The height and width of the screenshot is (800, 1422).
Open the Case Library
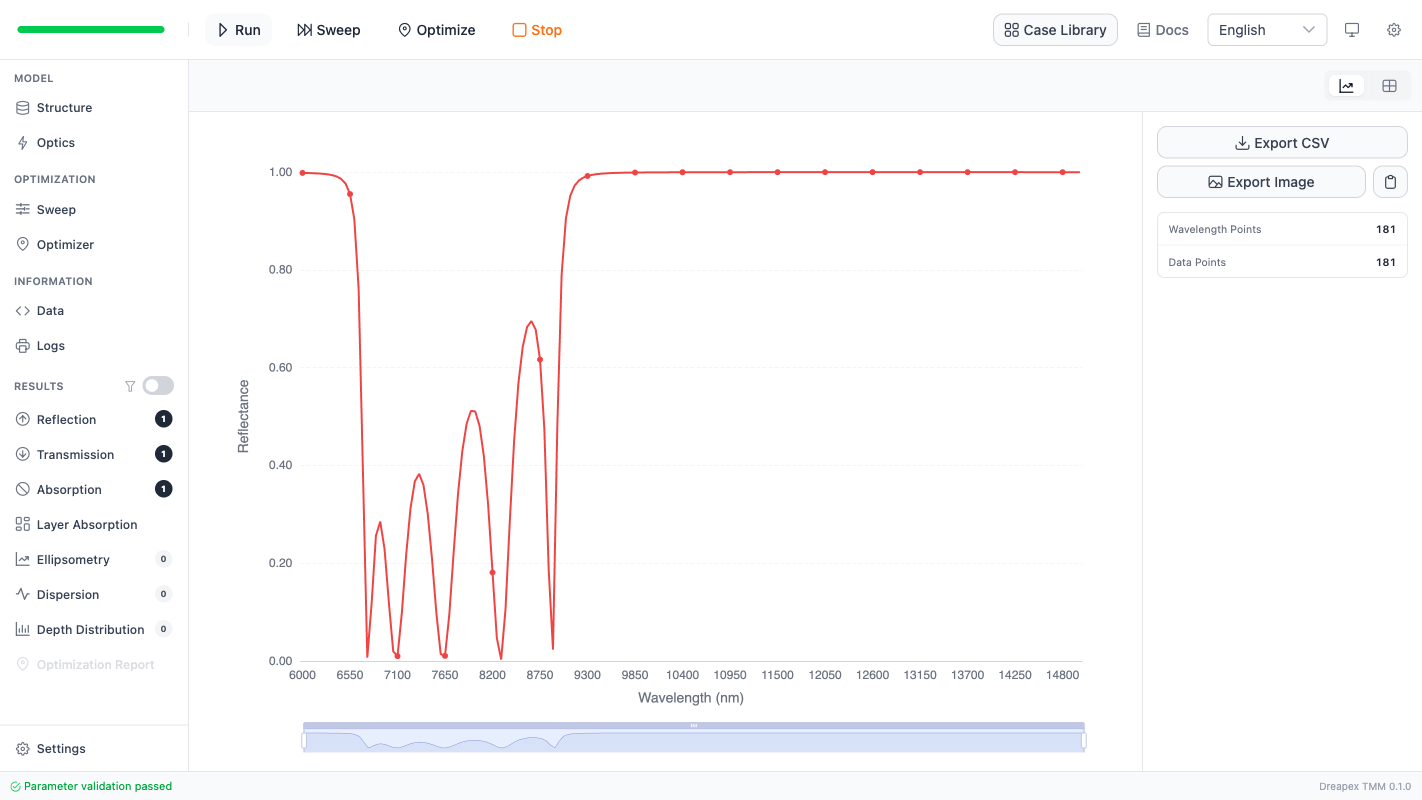[1055, 30]
